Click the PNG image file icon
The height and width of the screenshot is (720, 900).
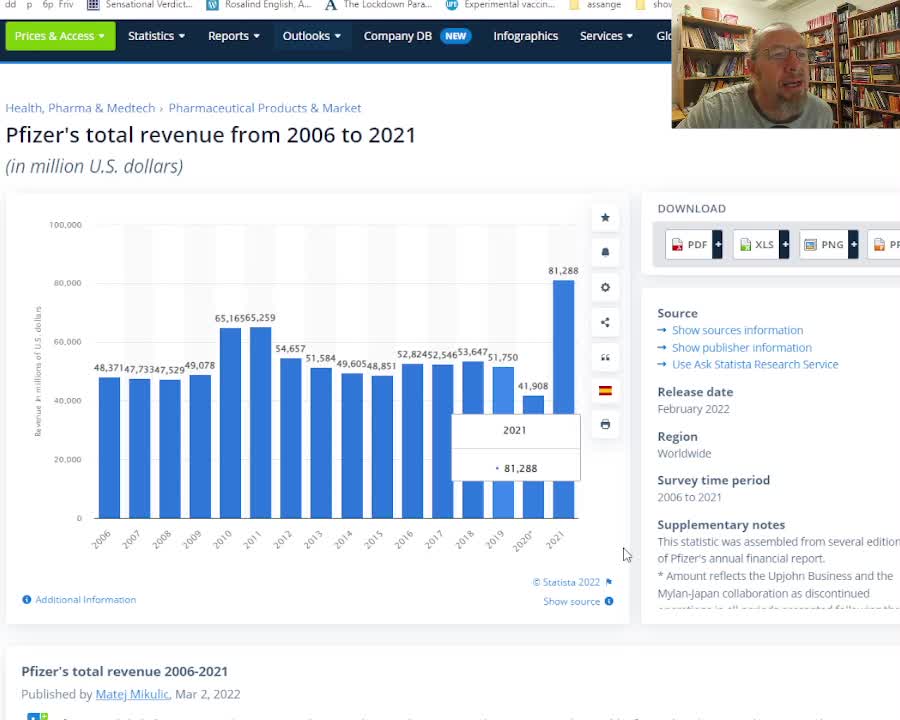[810, 245]
